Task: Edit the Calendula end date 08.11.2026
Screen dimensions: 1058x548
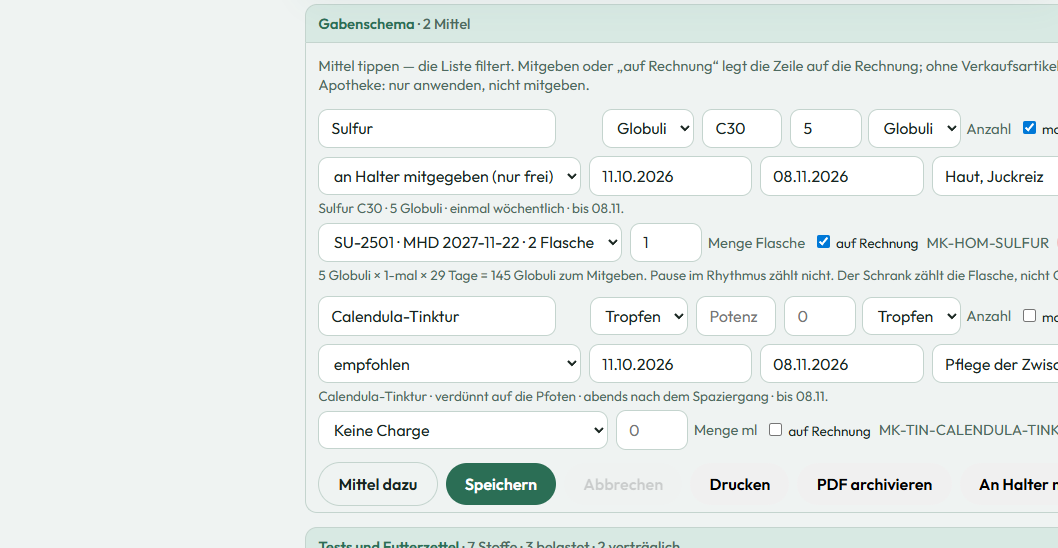Action: pos(841,364)
